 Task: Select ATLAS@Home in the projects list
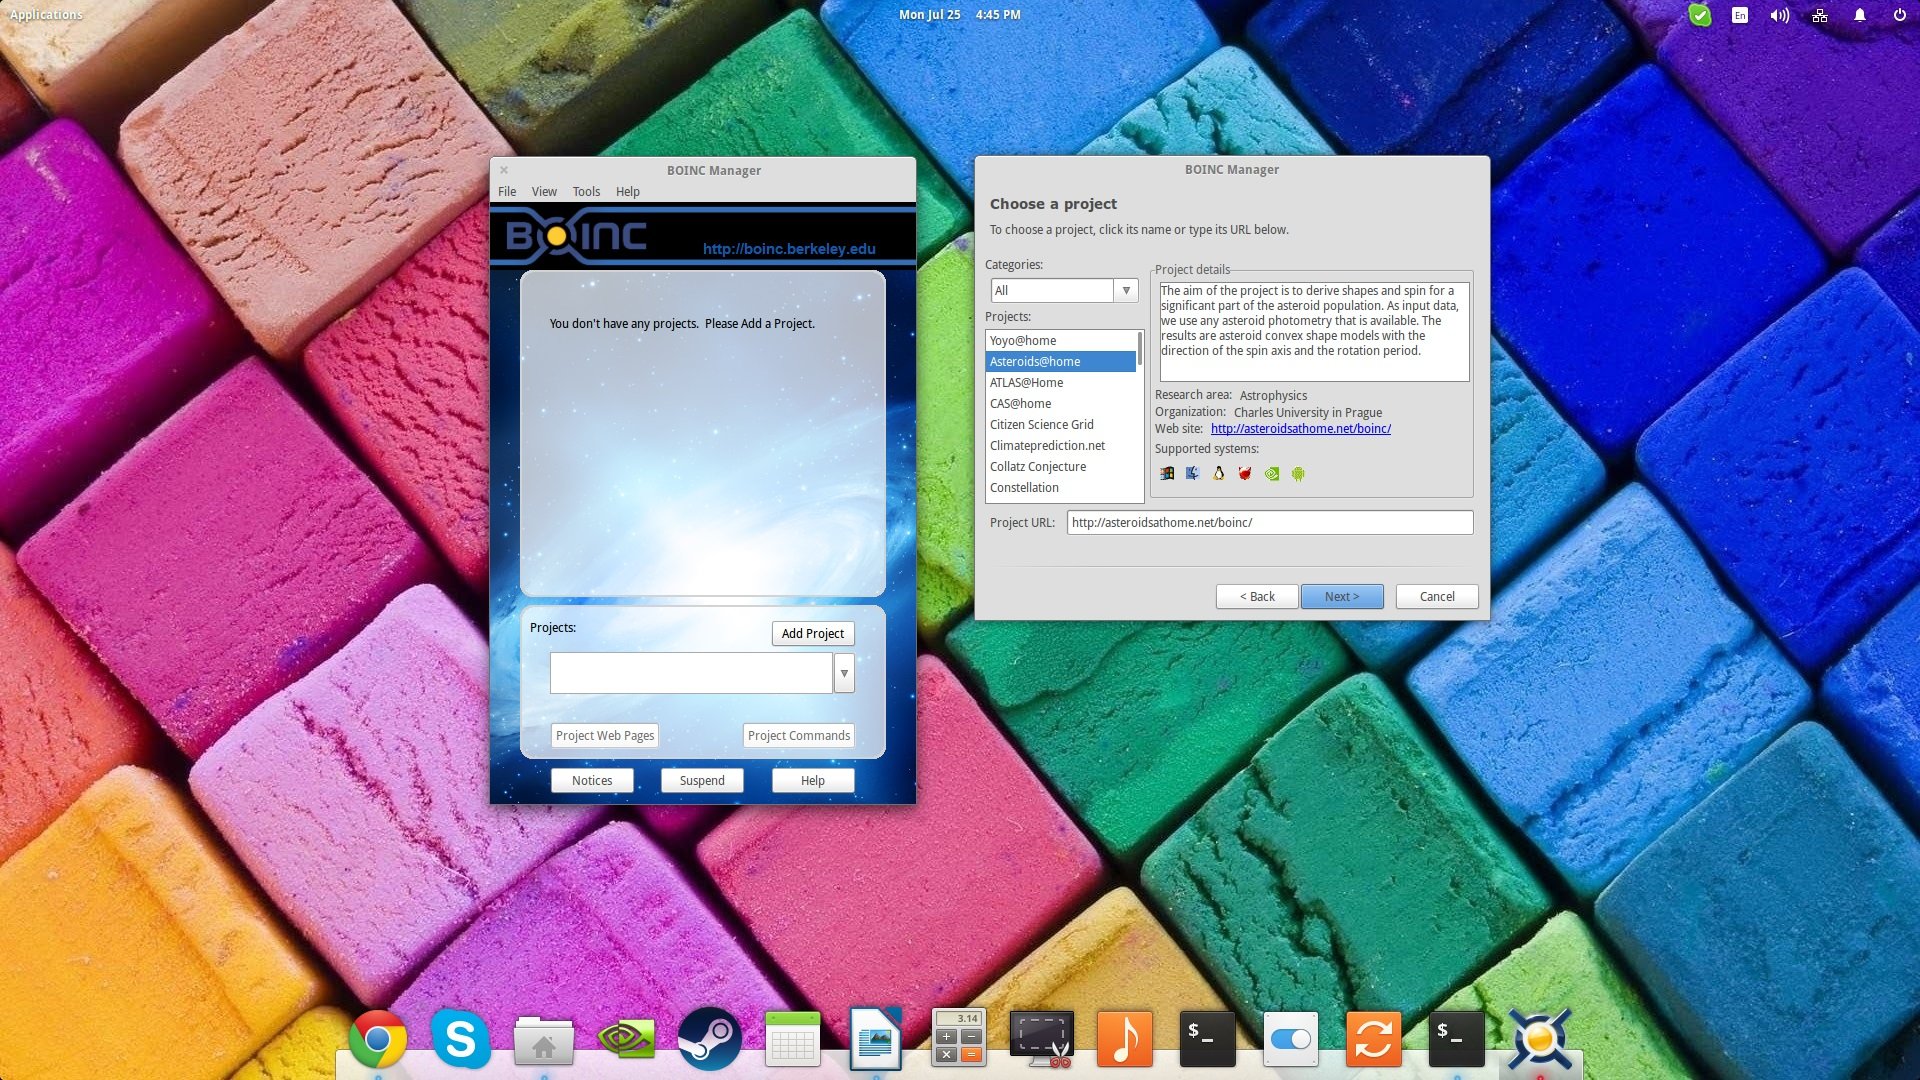pyautogui.click(x=1061, y=383)
